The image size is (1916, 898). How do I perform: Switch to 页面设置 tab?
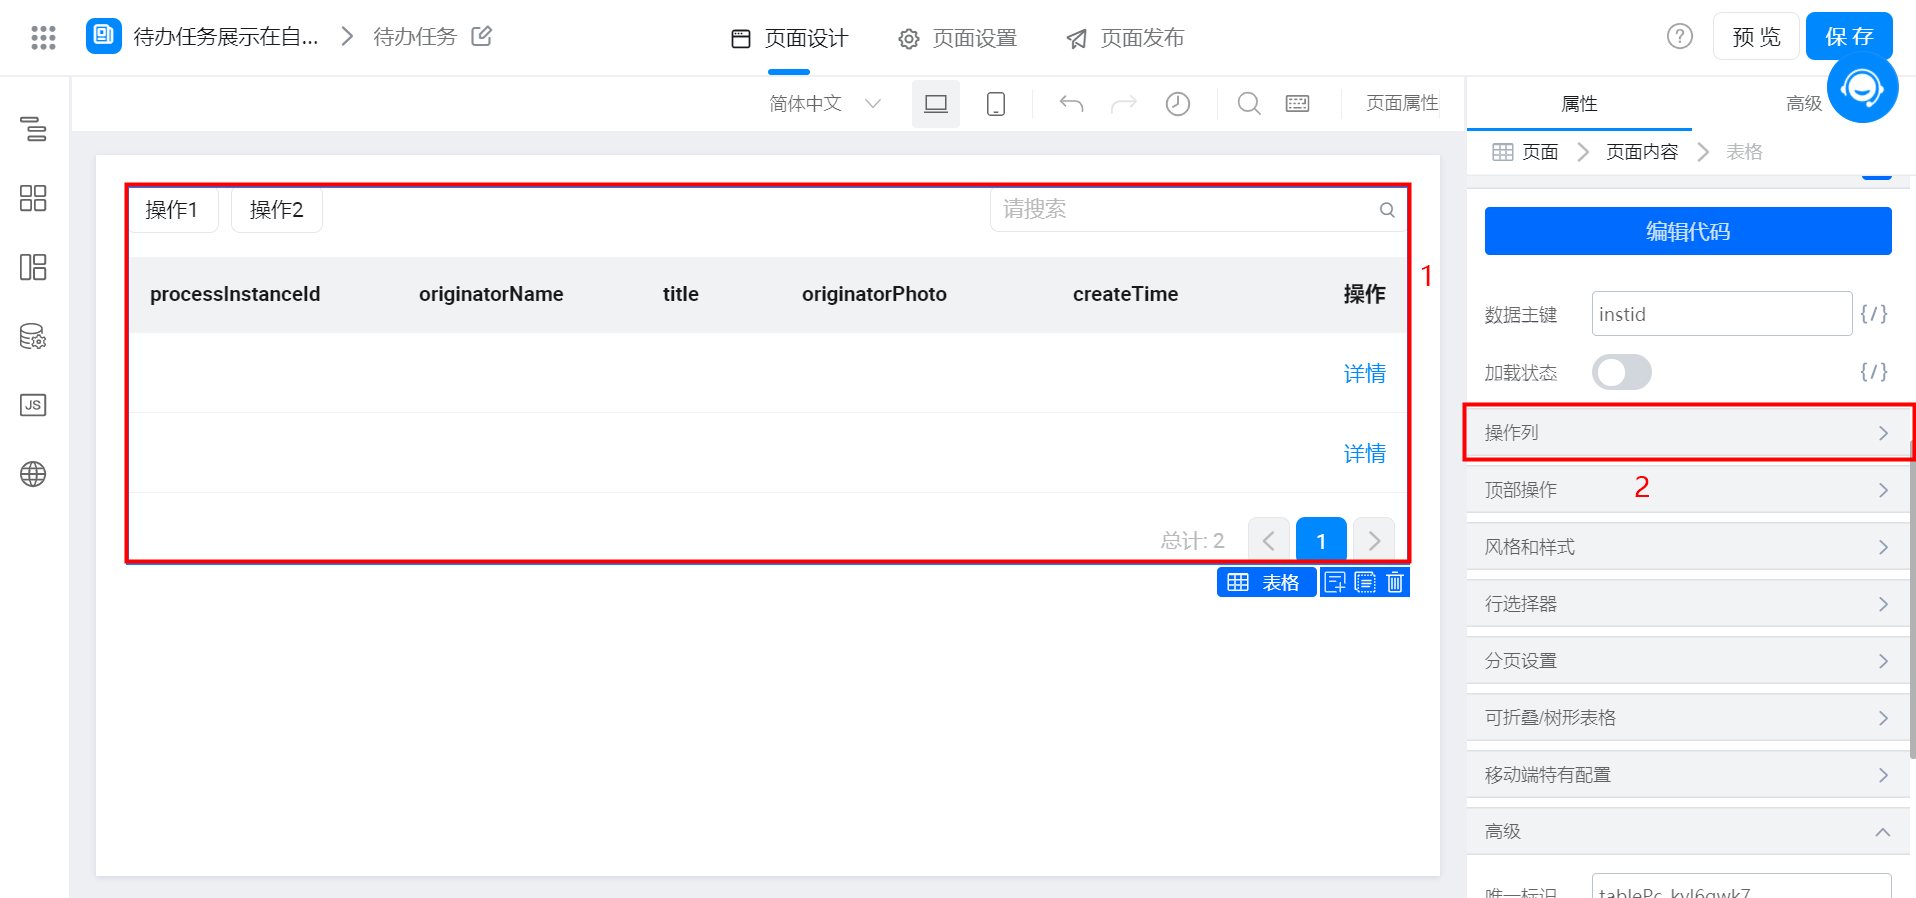click(957, 38)
